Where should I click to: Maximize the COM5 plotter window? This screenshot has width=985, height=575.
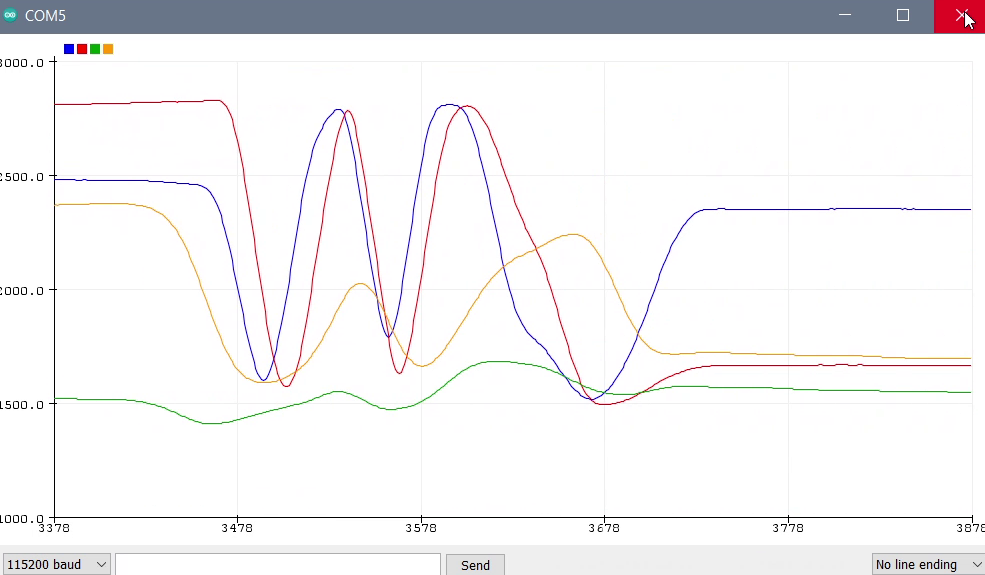click(903, 16)
